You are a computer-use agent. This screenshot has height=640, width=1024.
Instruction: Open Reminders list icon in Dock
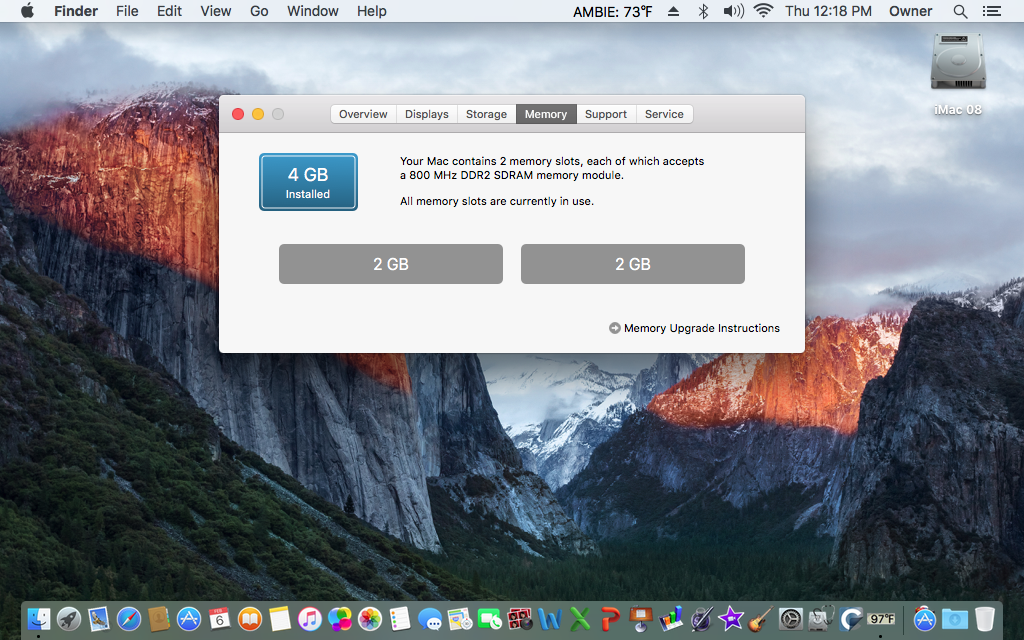pos(400,618)
